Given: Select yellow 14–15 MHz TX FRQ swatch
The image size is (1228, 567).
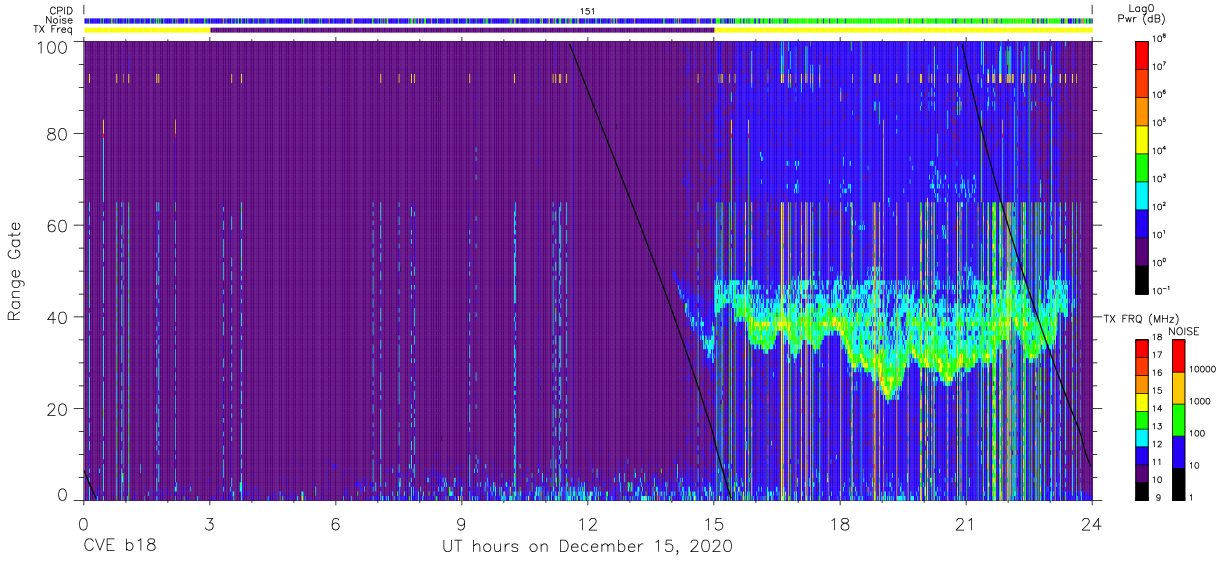Looking at the screenshot, I should pyautogui.click(x=1142, y=401).
